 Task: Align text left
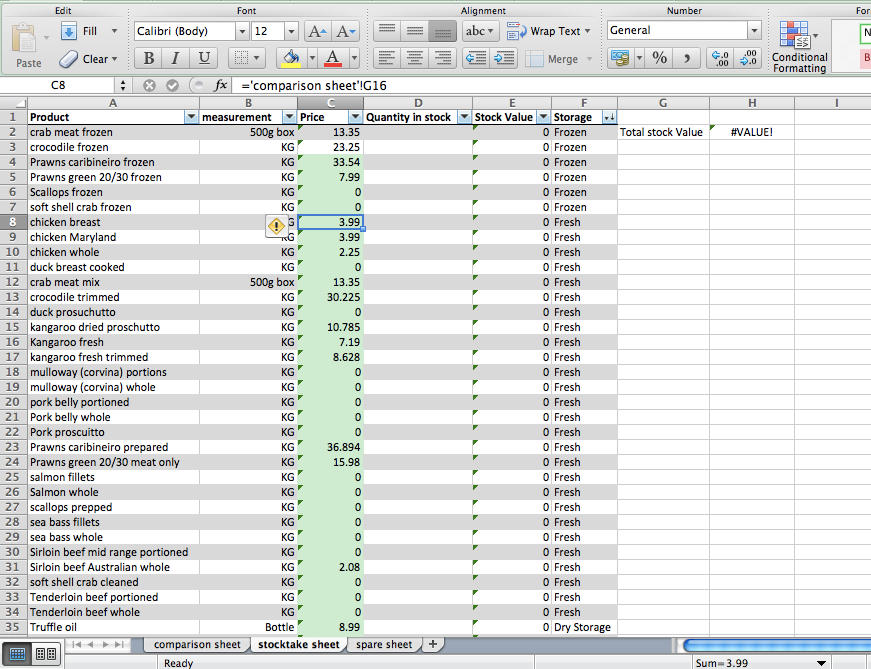click(x=387, y=58)
